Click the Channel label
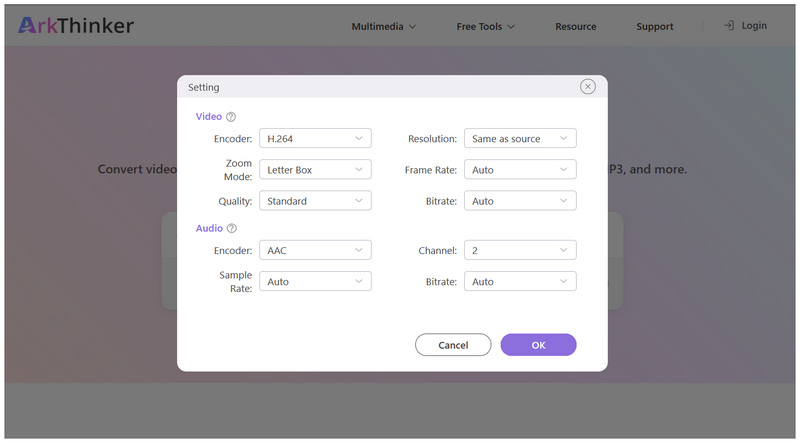800x443 pixels. (437, 251)
